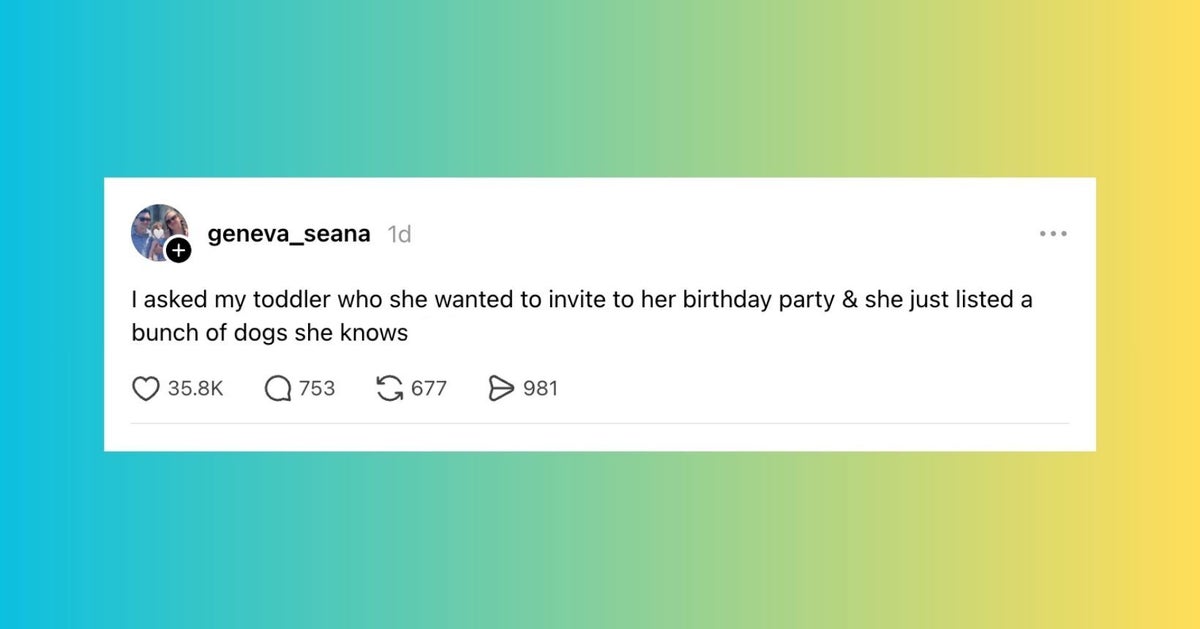Repost using the circular arrows icon
This screenshot has width=1200, height=629.
pos(389,388)
